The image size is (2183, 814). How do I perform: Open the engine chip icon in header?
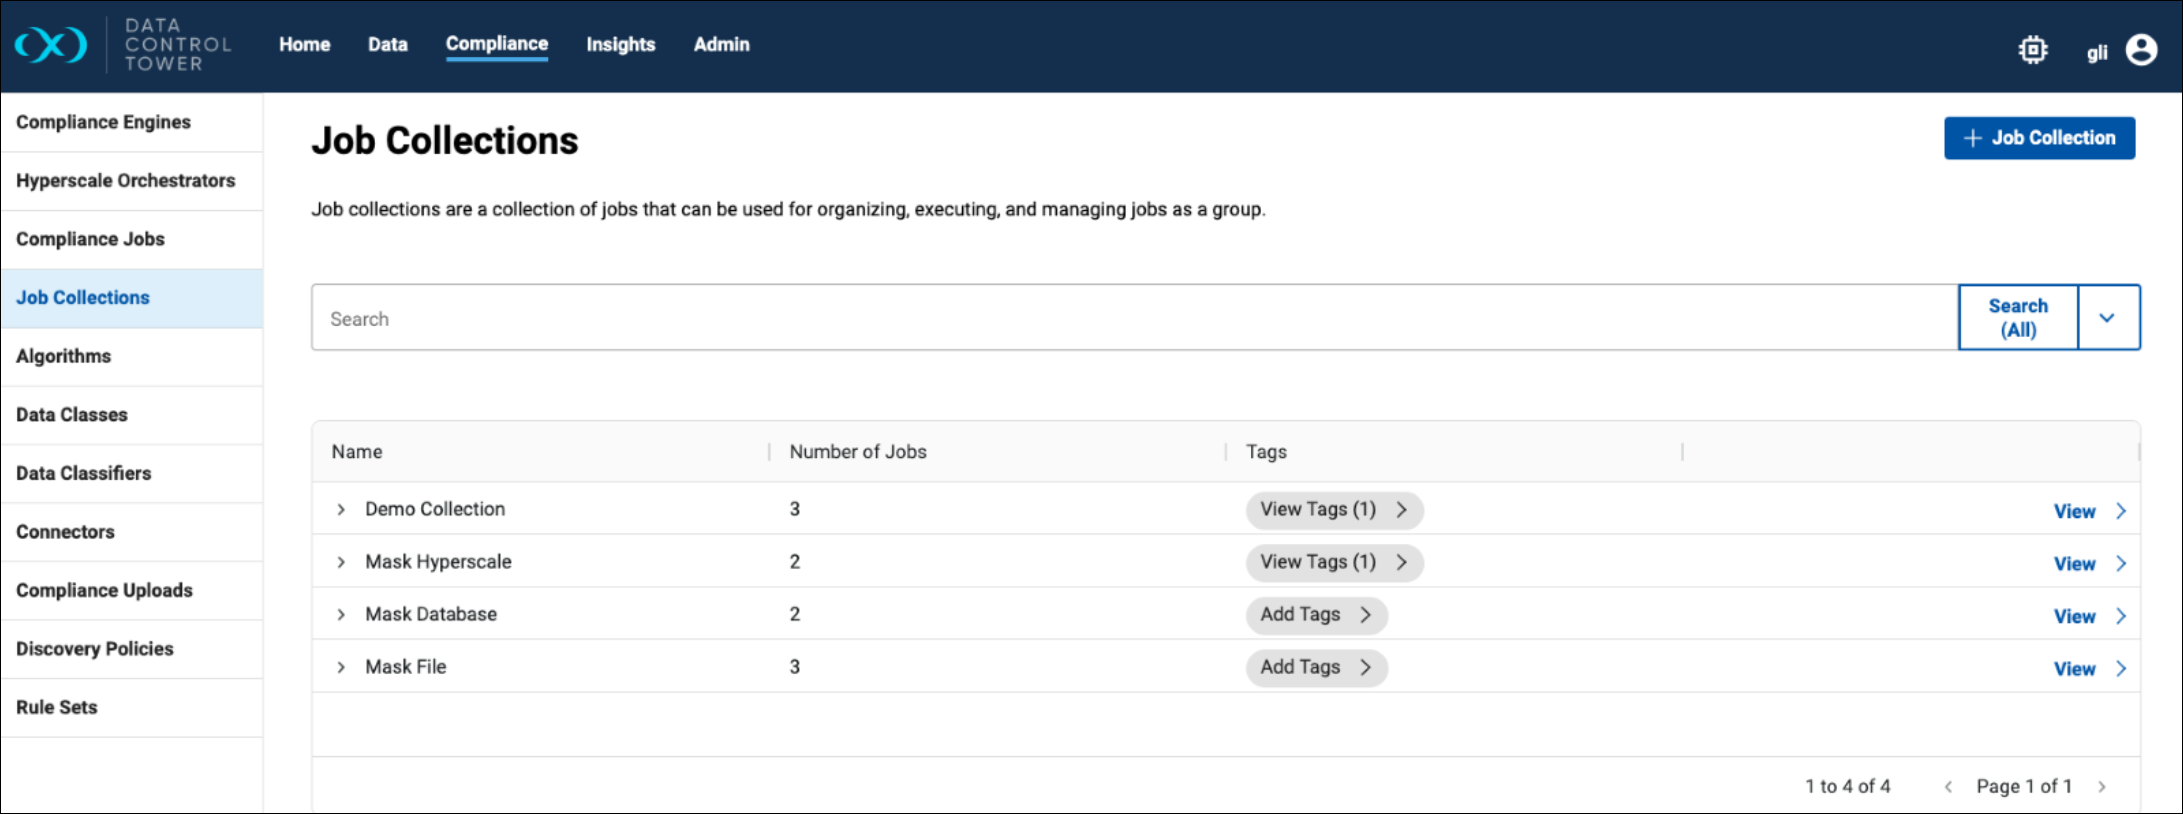[2032, 50]
